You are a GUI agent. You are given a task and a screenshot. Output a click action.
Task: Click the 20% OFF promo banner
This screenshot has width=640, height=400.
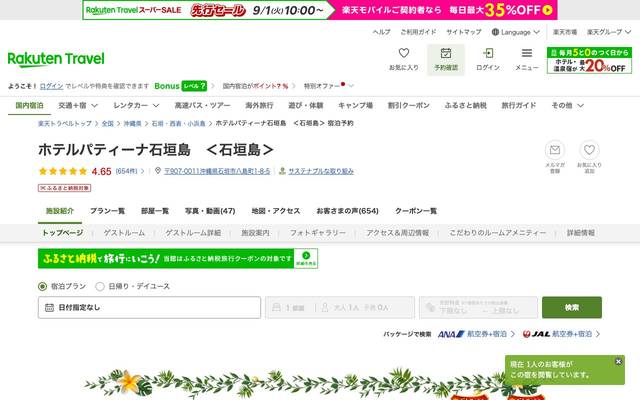[x=589, y=60]
